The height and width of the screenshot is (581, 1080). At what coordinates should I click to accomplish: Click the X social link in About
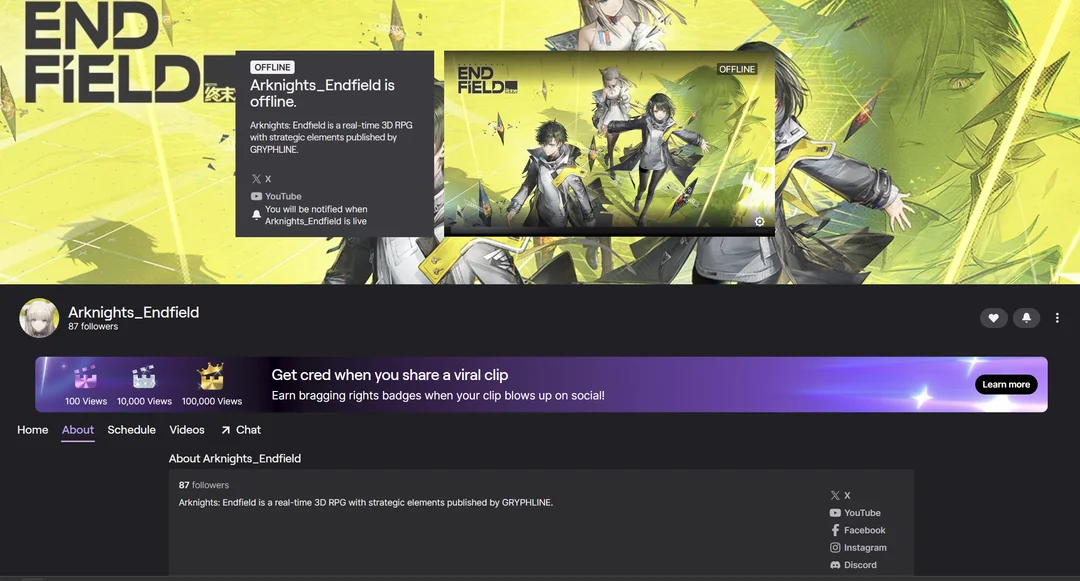point(840,495)
